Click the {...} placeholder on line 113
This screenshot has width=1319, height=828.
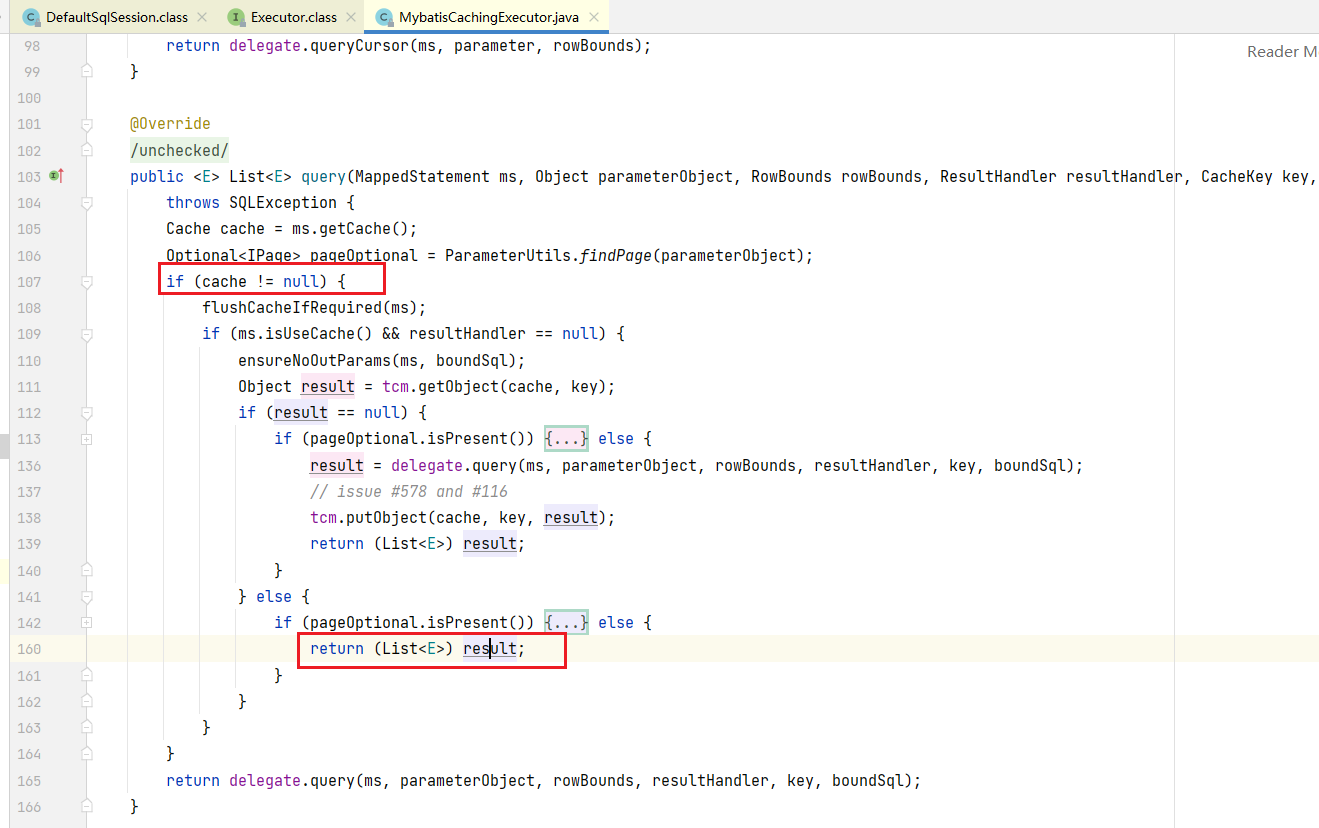[566, 439]
